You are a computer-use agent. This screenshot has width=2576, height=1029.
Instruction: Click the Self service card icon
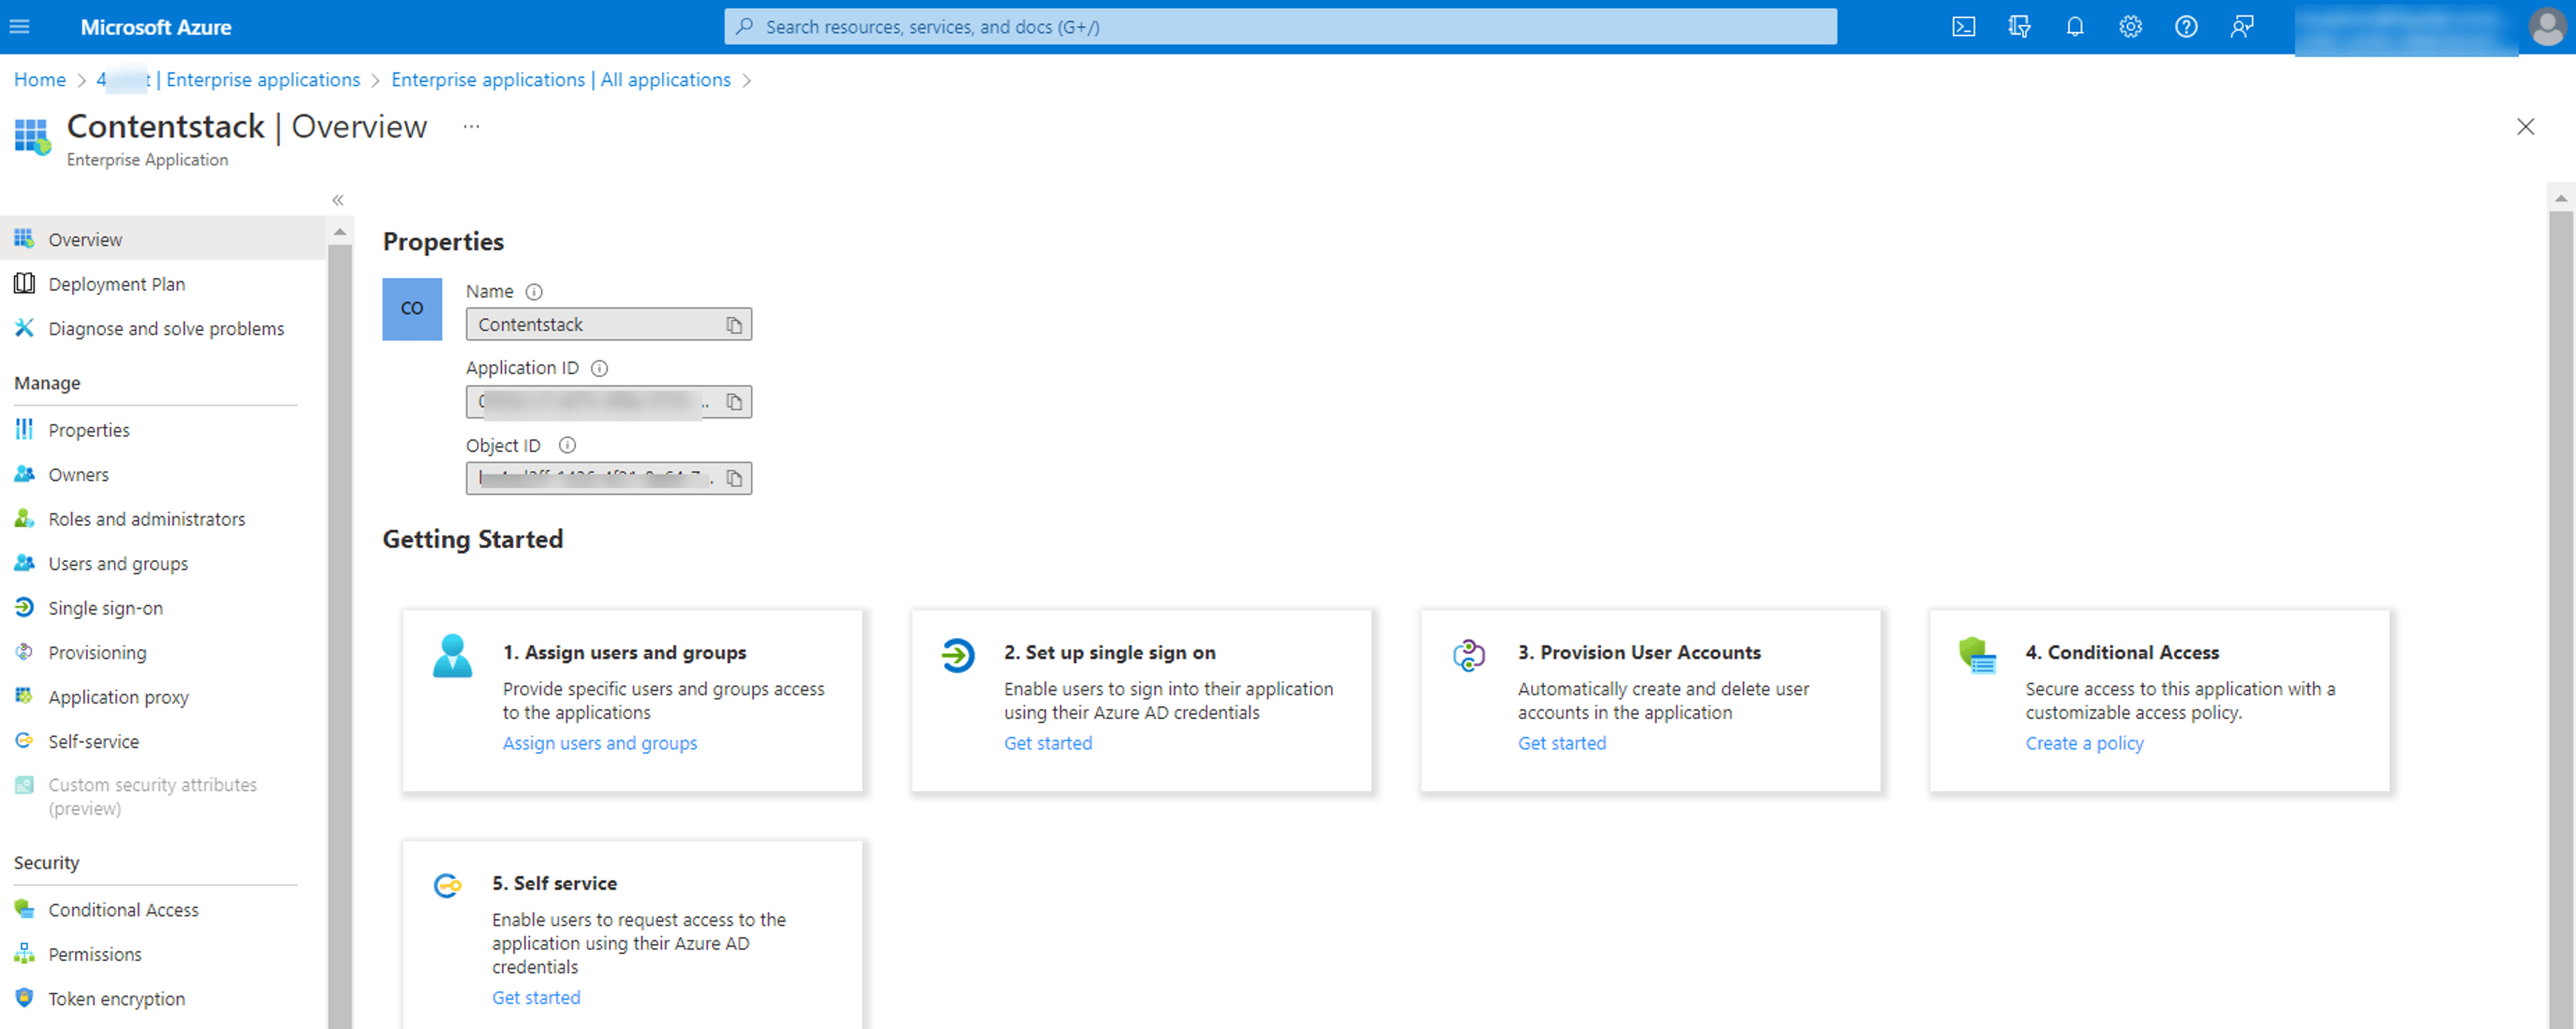point(447,885)
